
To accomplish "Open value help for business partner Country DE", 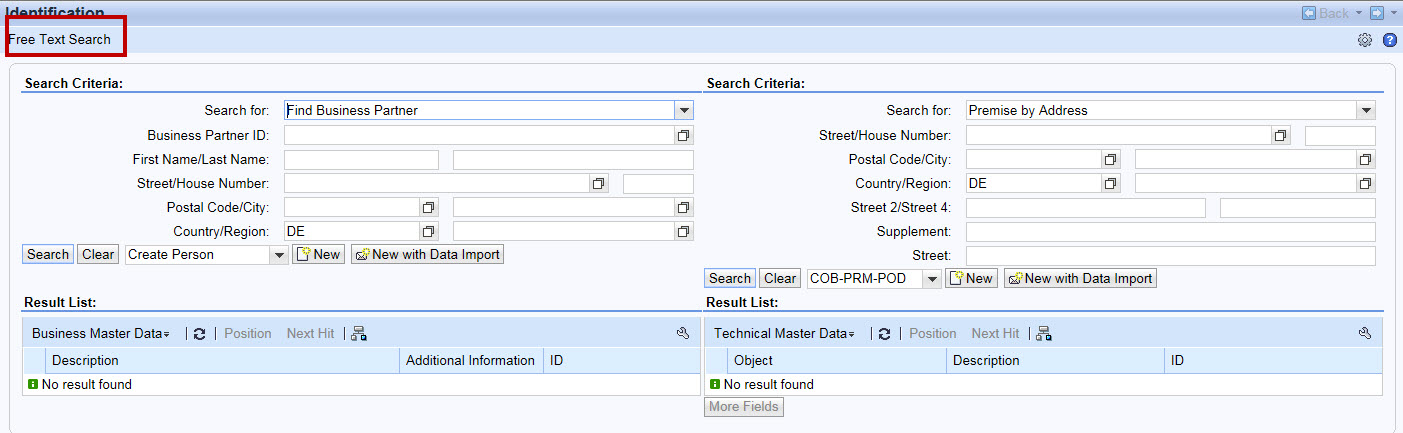I will pyautogui.click(x=427, y=231).
